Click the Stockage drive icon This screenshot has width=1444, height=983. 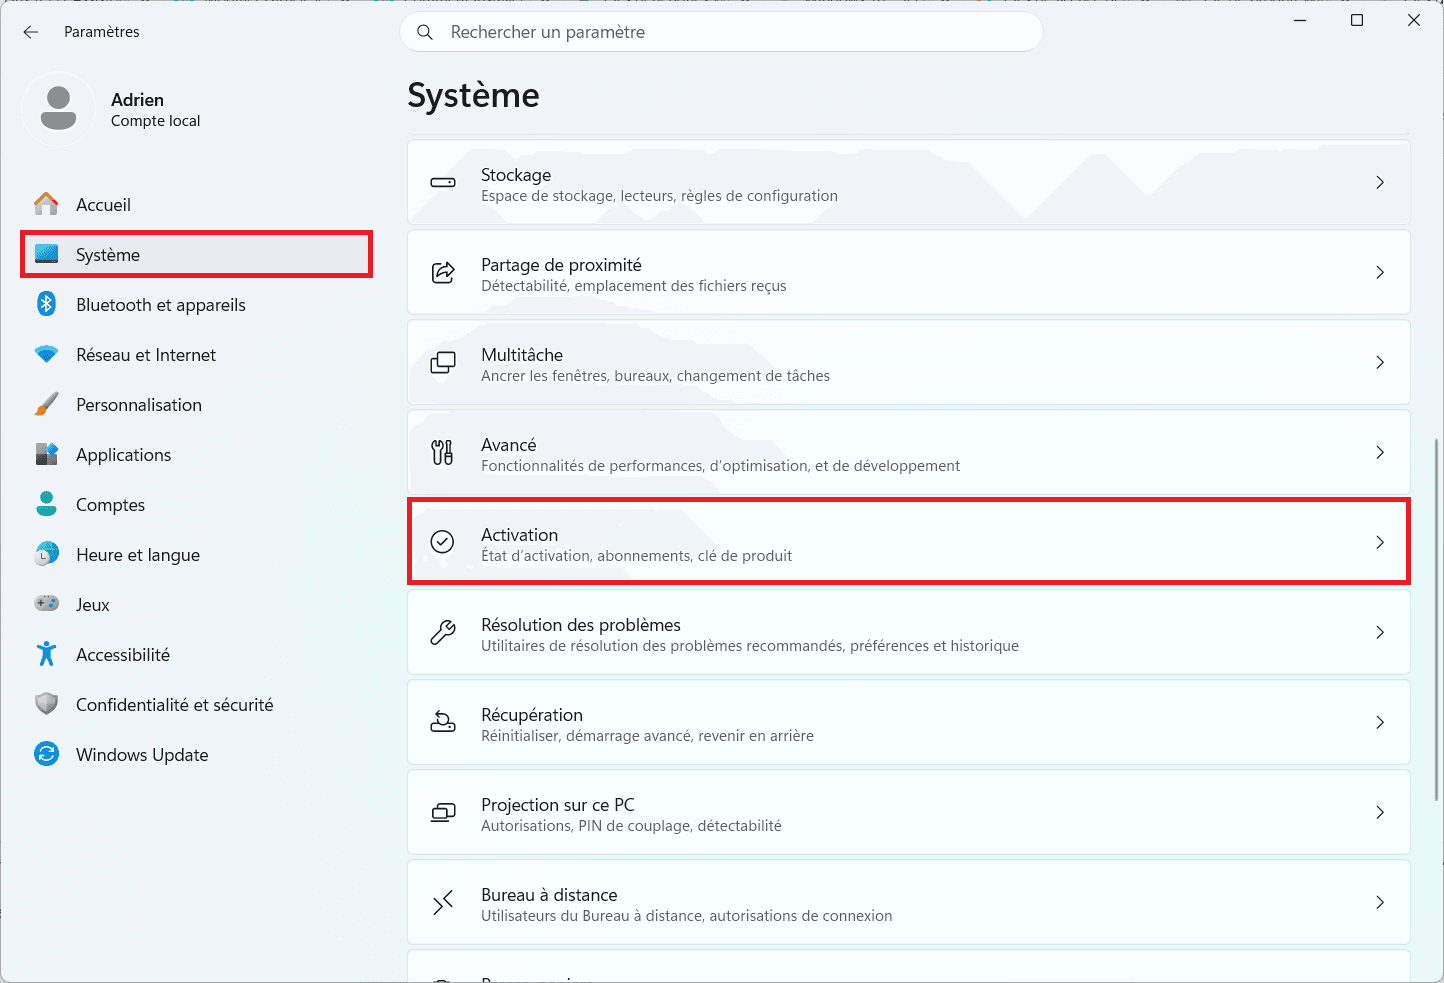pyautogui.click(x=442, y=183)
